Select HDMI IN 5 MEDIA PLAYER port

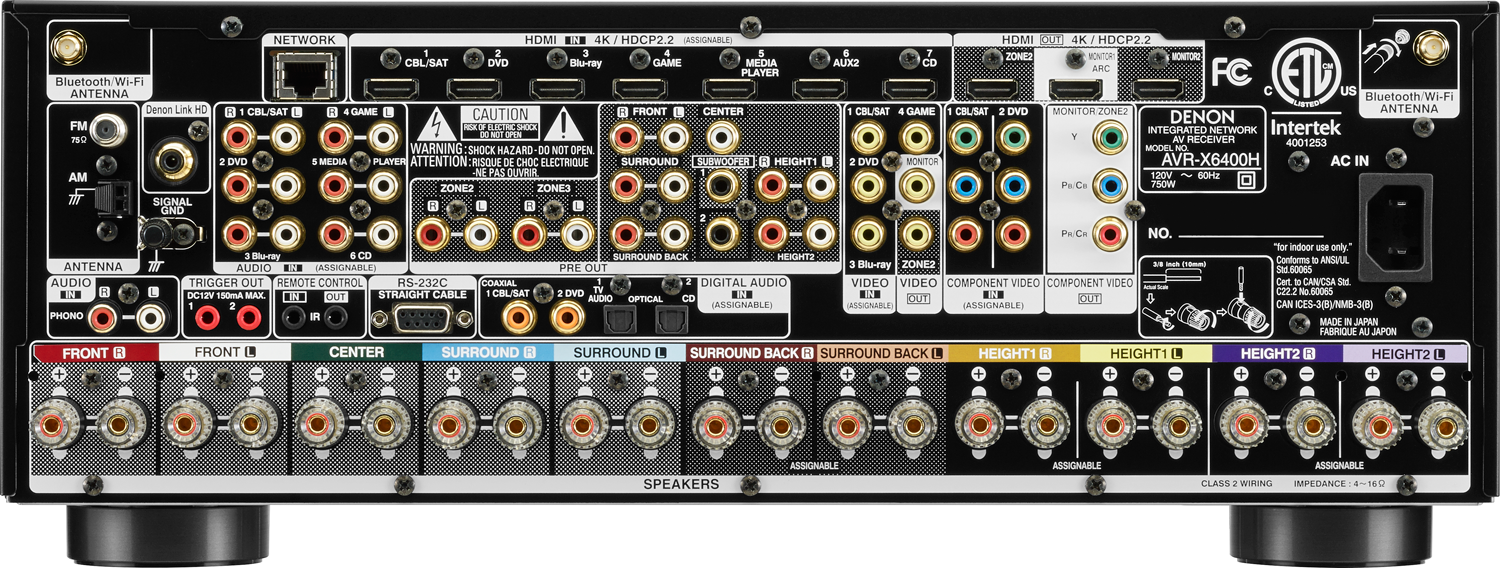click(x=732, y=88)
